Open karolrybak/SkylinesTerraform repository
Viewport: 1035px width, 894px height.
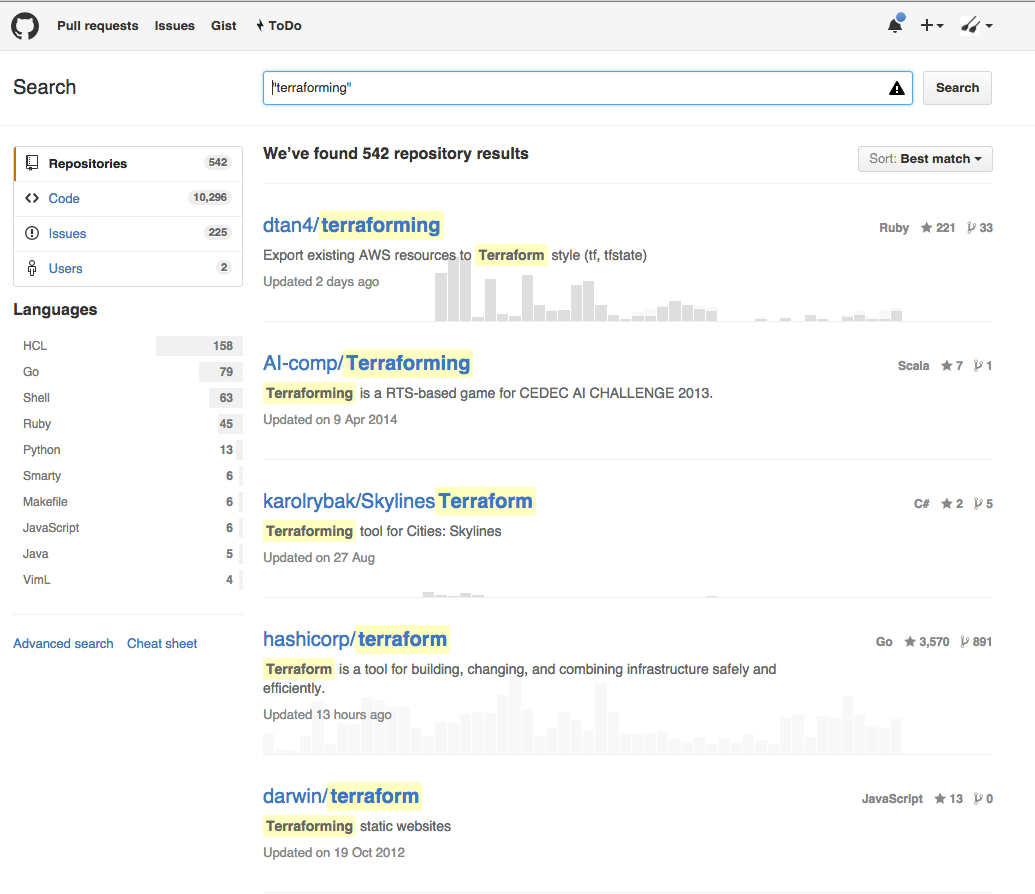point(398,501)
